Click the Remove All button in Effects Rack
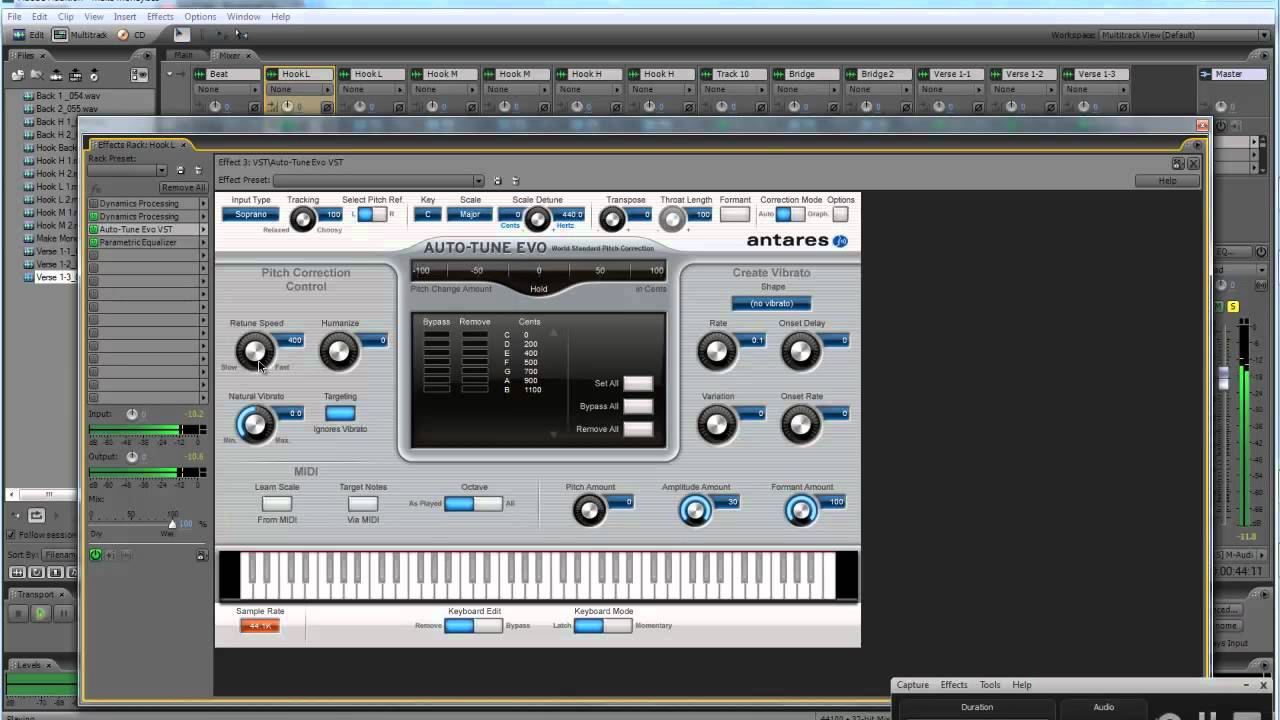1280x720 pixels. tap(183, 188)
